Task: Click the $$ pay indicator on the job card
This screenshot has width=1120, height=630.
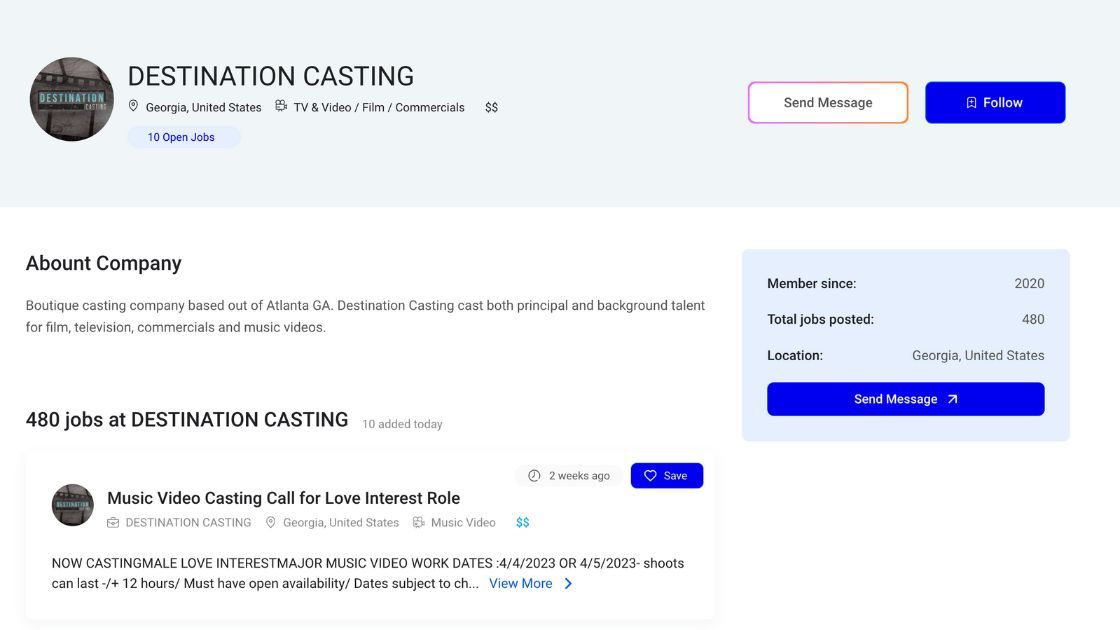Action: (x=522, y=522)
